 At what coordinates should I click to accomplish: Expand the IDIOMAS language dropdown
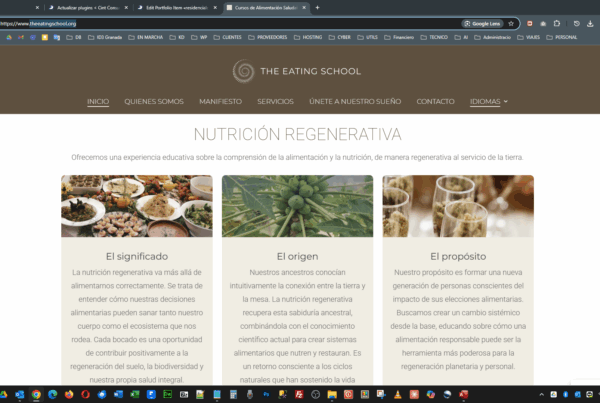[489, 101]
